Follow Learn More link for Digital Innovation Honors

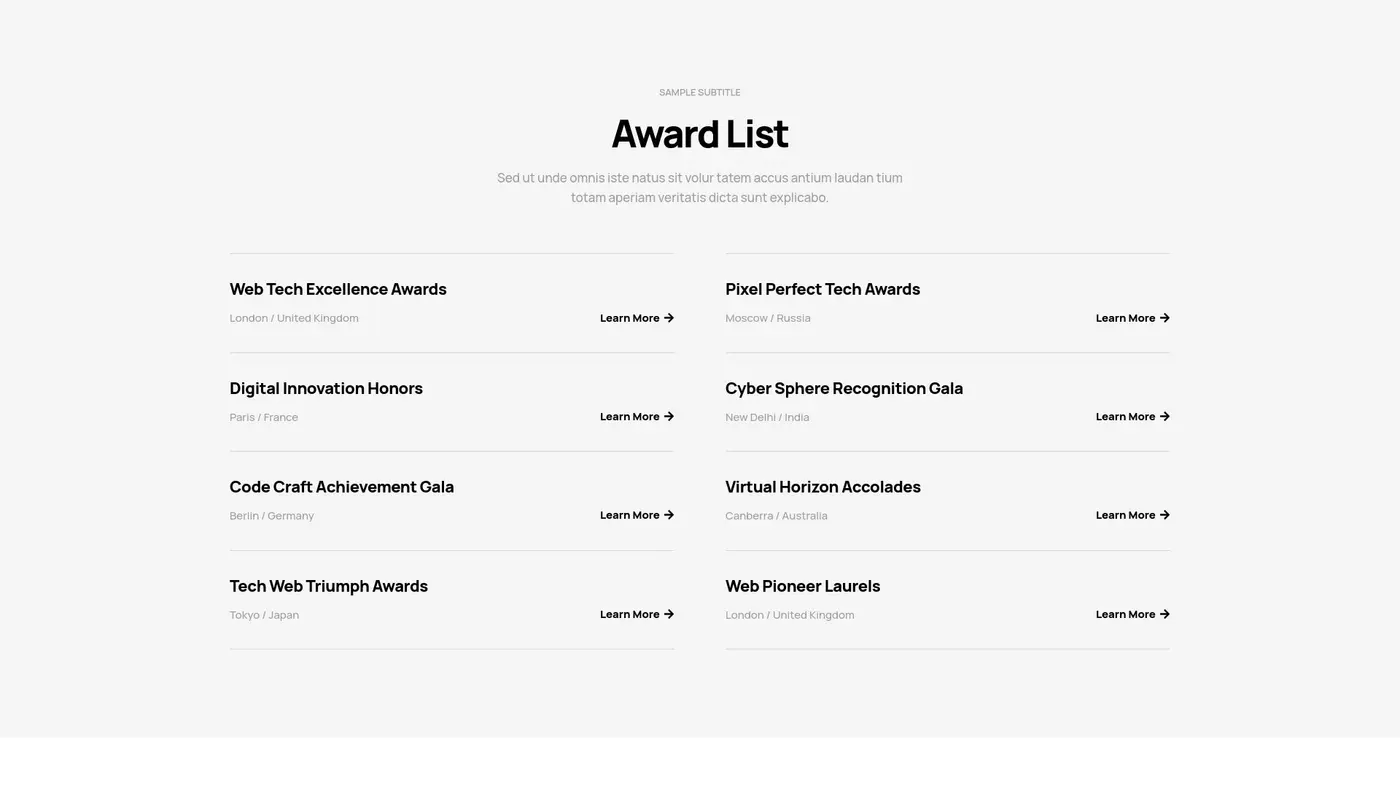tap(630, 417)
